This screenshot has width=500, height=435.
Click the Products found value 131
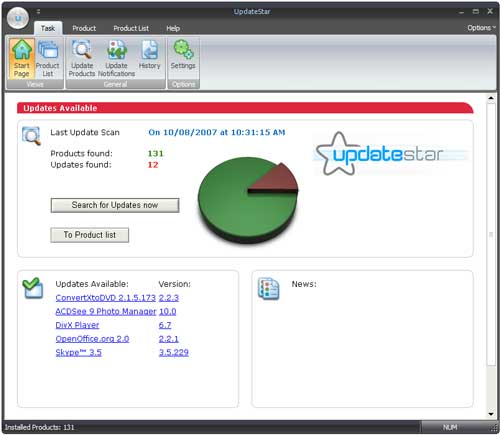click(x=156, y=153)
